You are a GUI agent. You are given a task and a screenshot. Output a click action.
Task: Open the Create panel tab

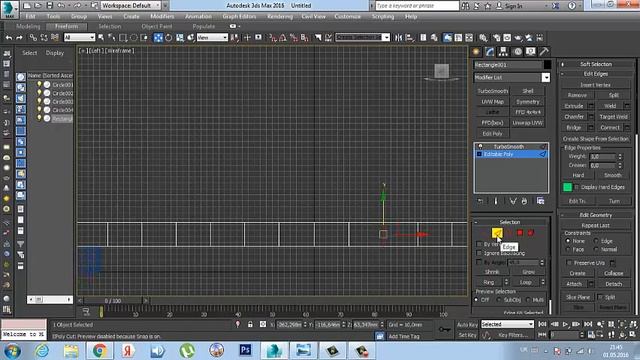476,52
